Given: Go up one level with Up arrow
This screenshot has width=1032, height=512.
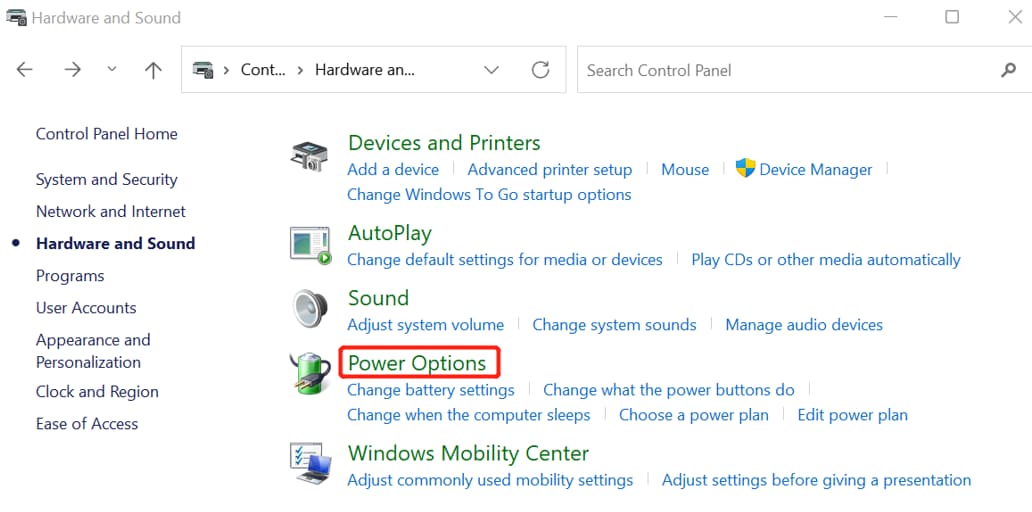Looking at the screenshot, I should tap(153, 70).
